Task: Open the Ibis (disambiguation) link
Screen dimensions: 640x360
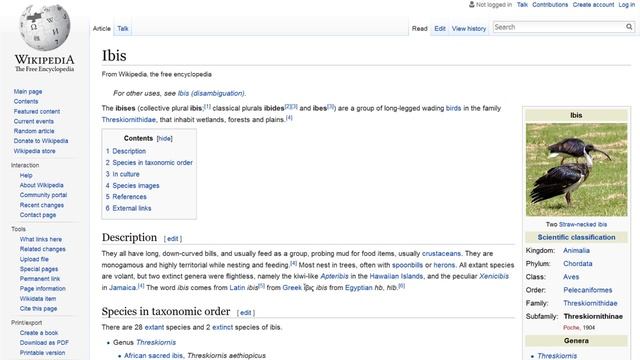Action: pyautogui.click(x=211, y=93)
